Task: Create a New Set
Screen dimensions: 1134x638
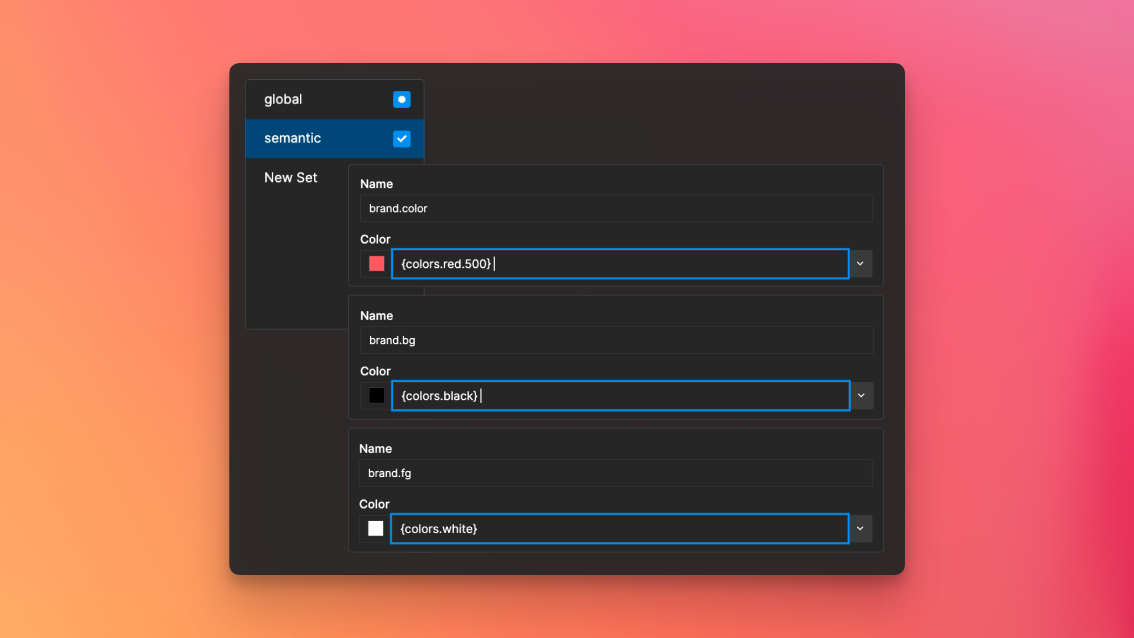Action: coord(291,177)
